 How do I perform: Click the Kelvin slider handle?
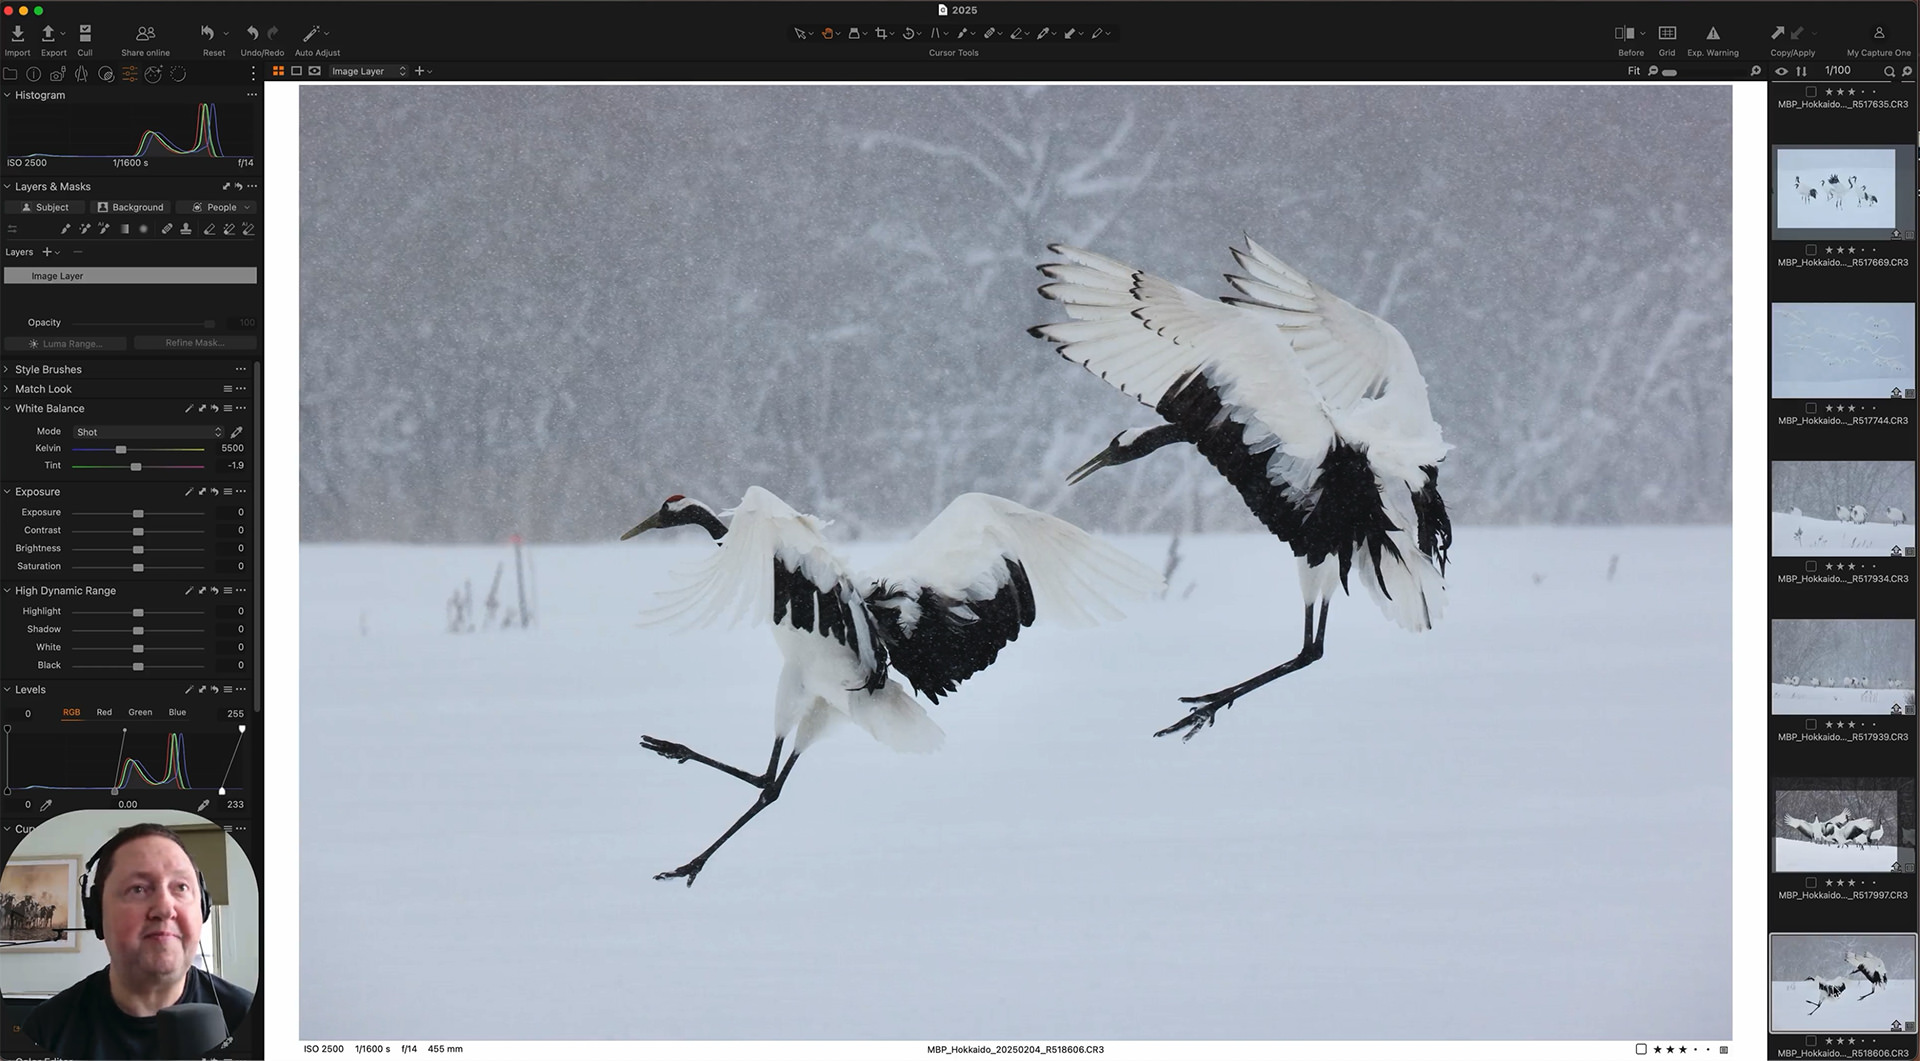pyautogui.click(x=121, y=449)
